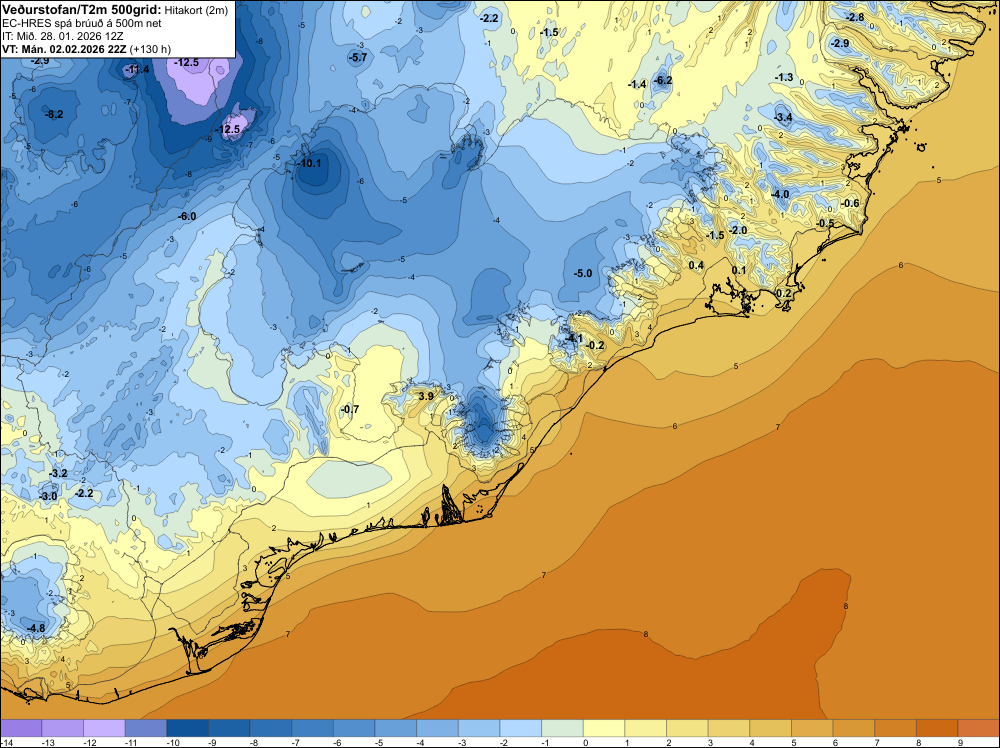Select the -2.8 temperature value

pyautogui.click(x=855, y=17)
